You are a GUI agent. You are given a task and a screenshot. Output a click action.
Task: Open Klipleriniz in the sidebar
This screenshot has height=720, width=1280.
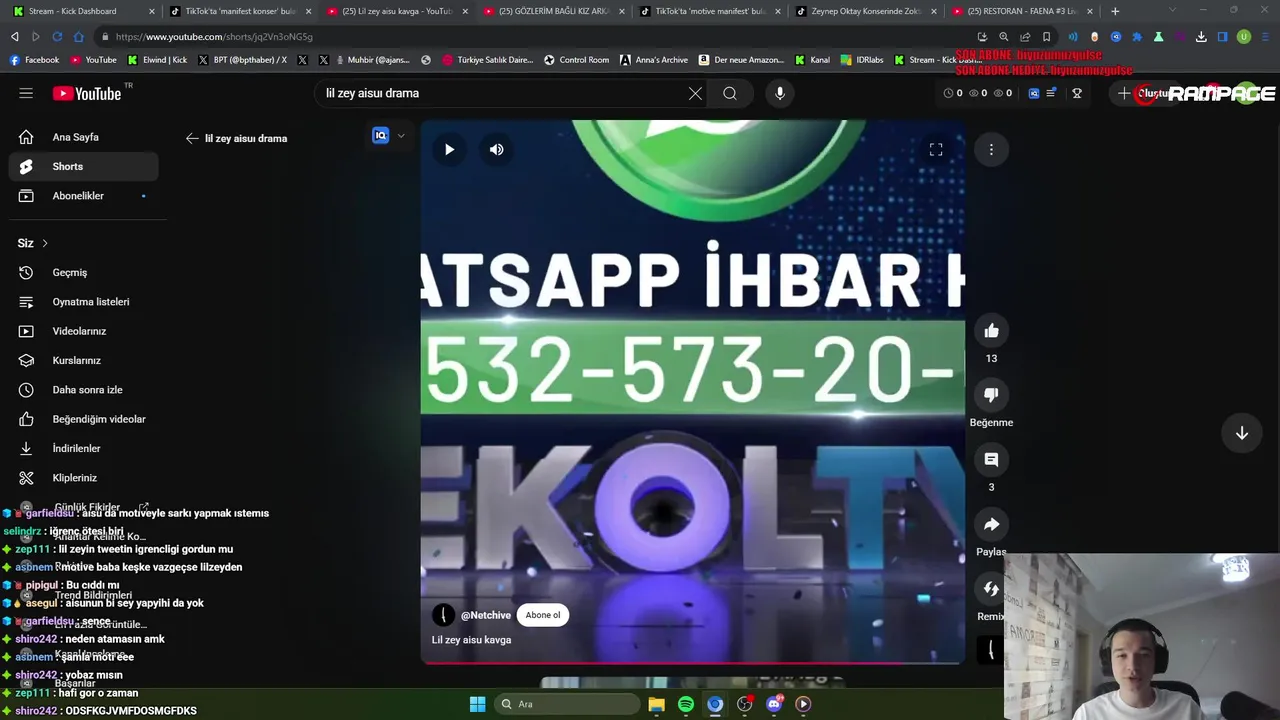click(x=83, y=478)
